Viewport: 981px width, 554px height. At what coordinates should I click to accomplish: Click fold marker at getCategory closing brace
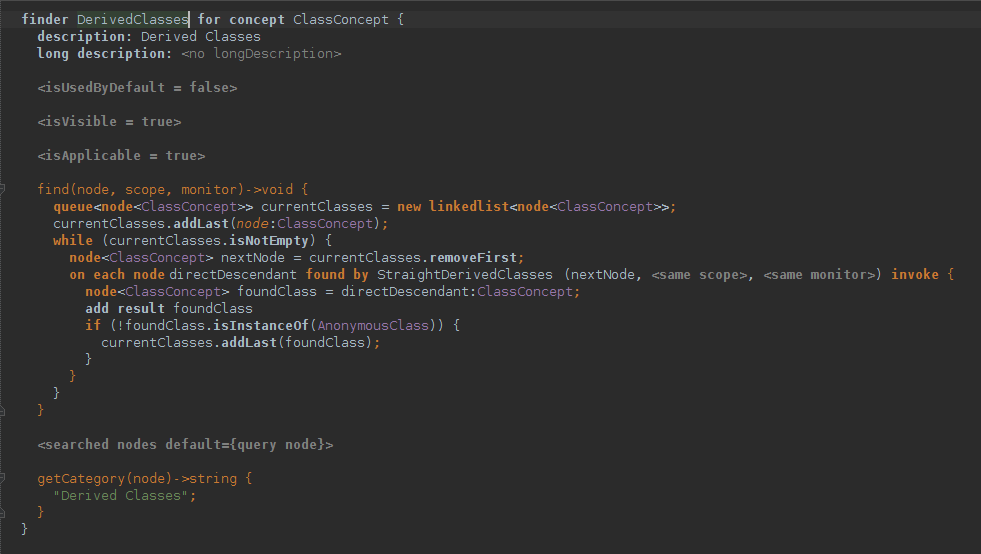pos(4,512)
